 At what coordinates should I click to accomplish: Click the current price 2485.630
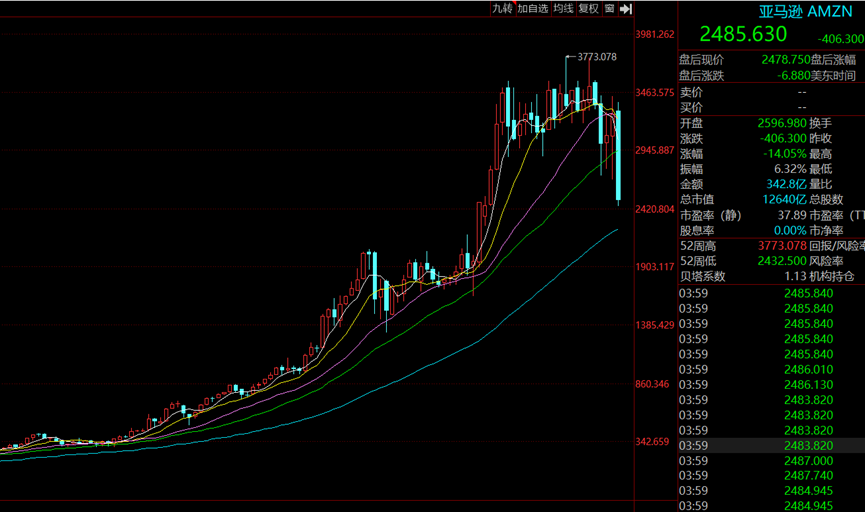(x=743, y=34)
